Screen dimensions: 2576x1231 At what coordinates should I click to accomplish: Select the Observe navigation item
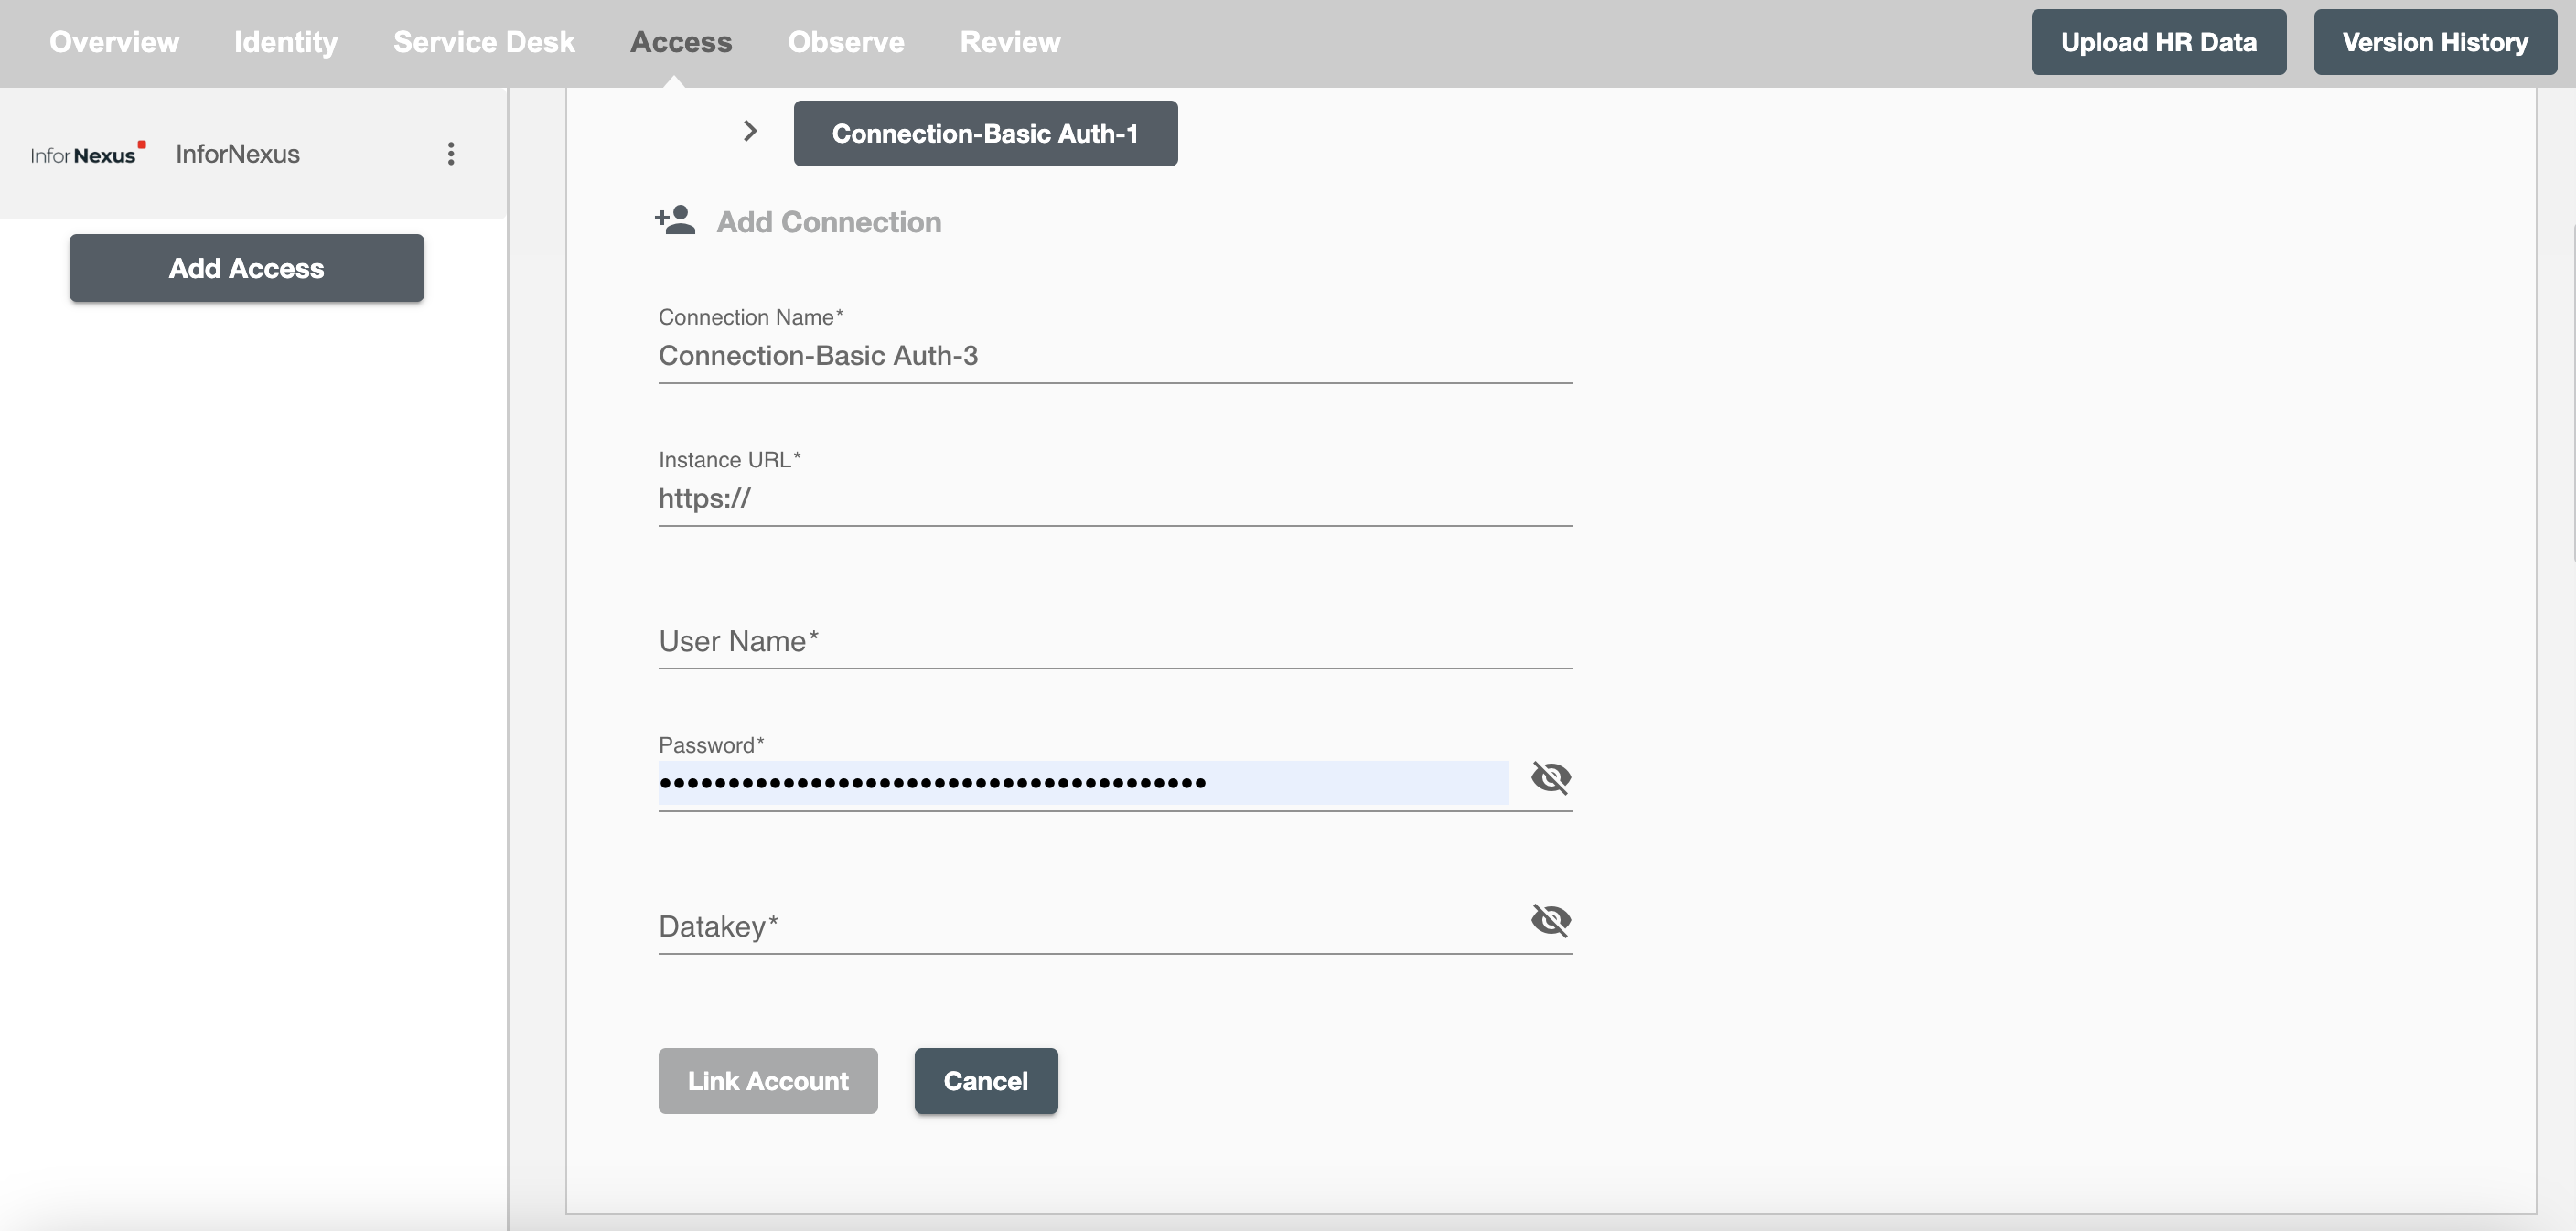846,41
